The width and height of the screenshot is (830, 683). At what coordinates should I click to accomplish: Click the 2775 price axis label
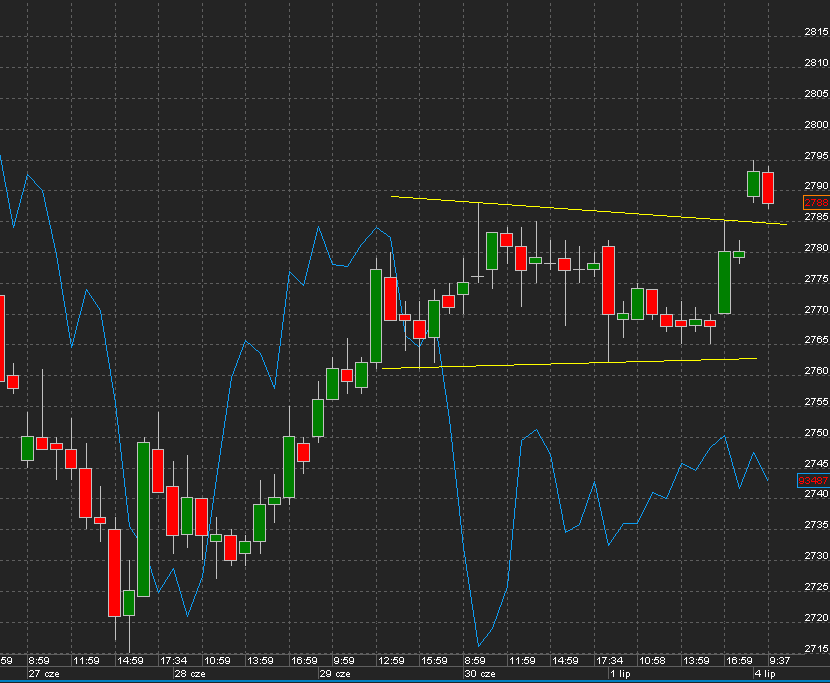(x=816, y=278)
